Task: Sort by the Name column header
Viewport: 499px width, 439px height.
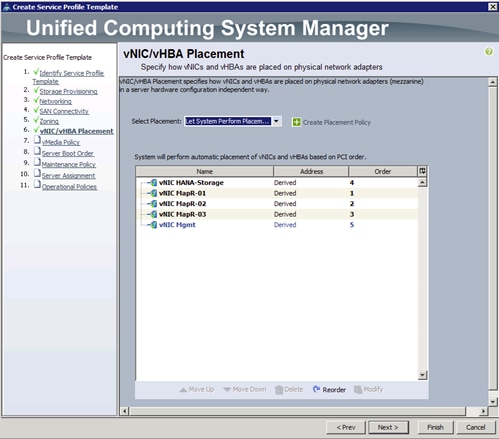Action: click(x=205, y=171)
